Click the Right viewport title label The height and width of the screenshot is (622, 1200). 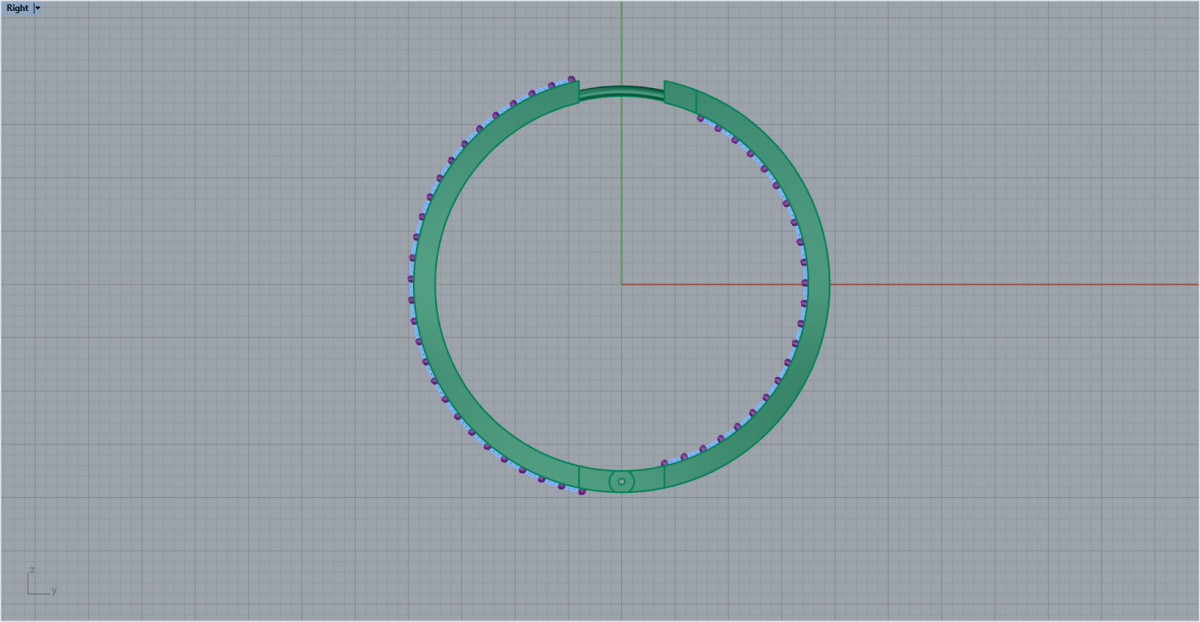pyautogui.click(x=17, y=7)
